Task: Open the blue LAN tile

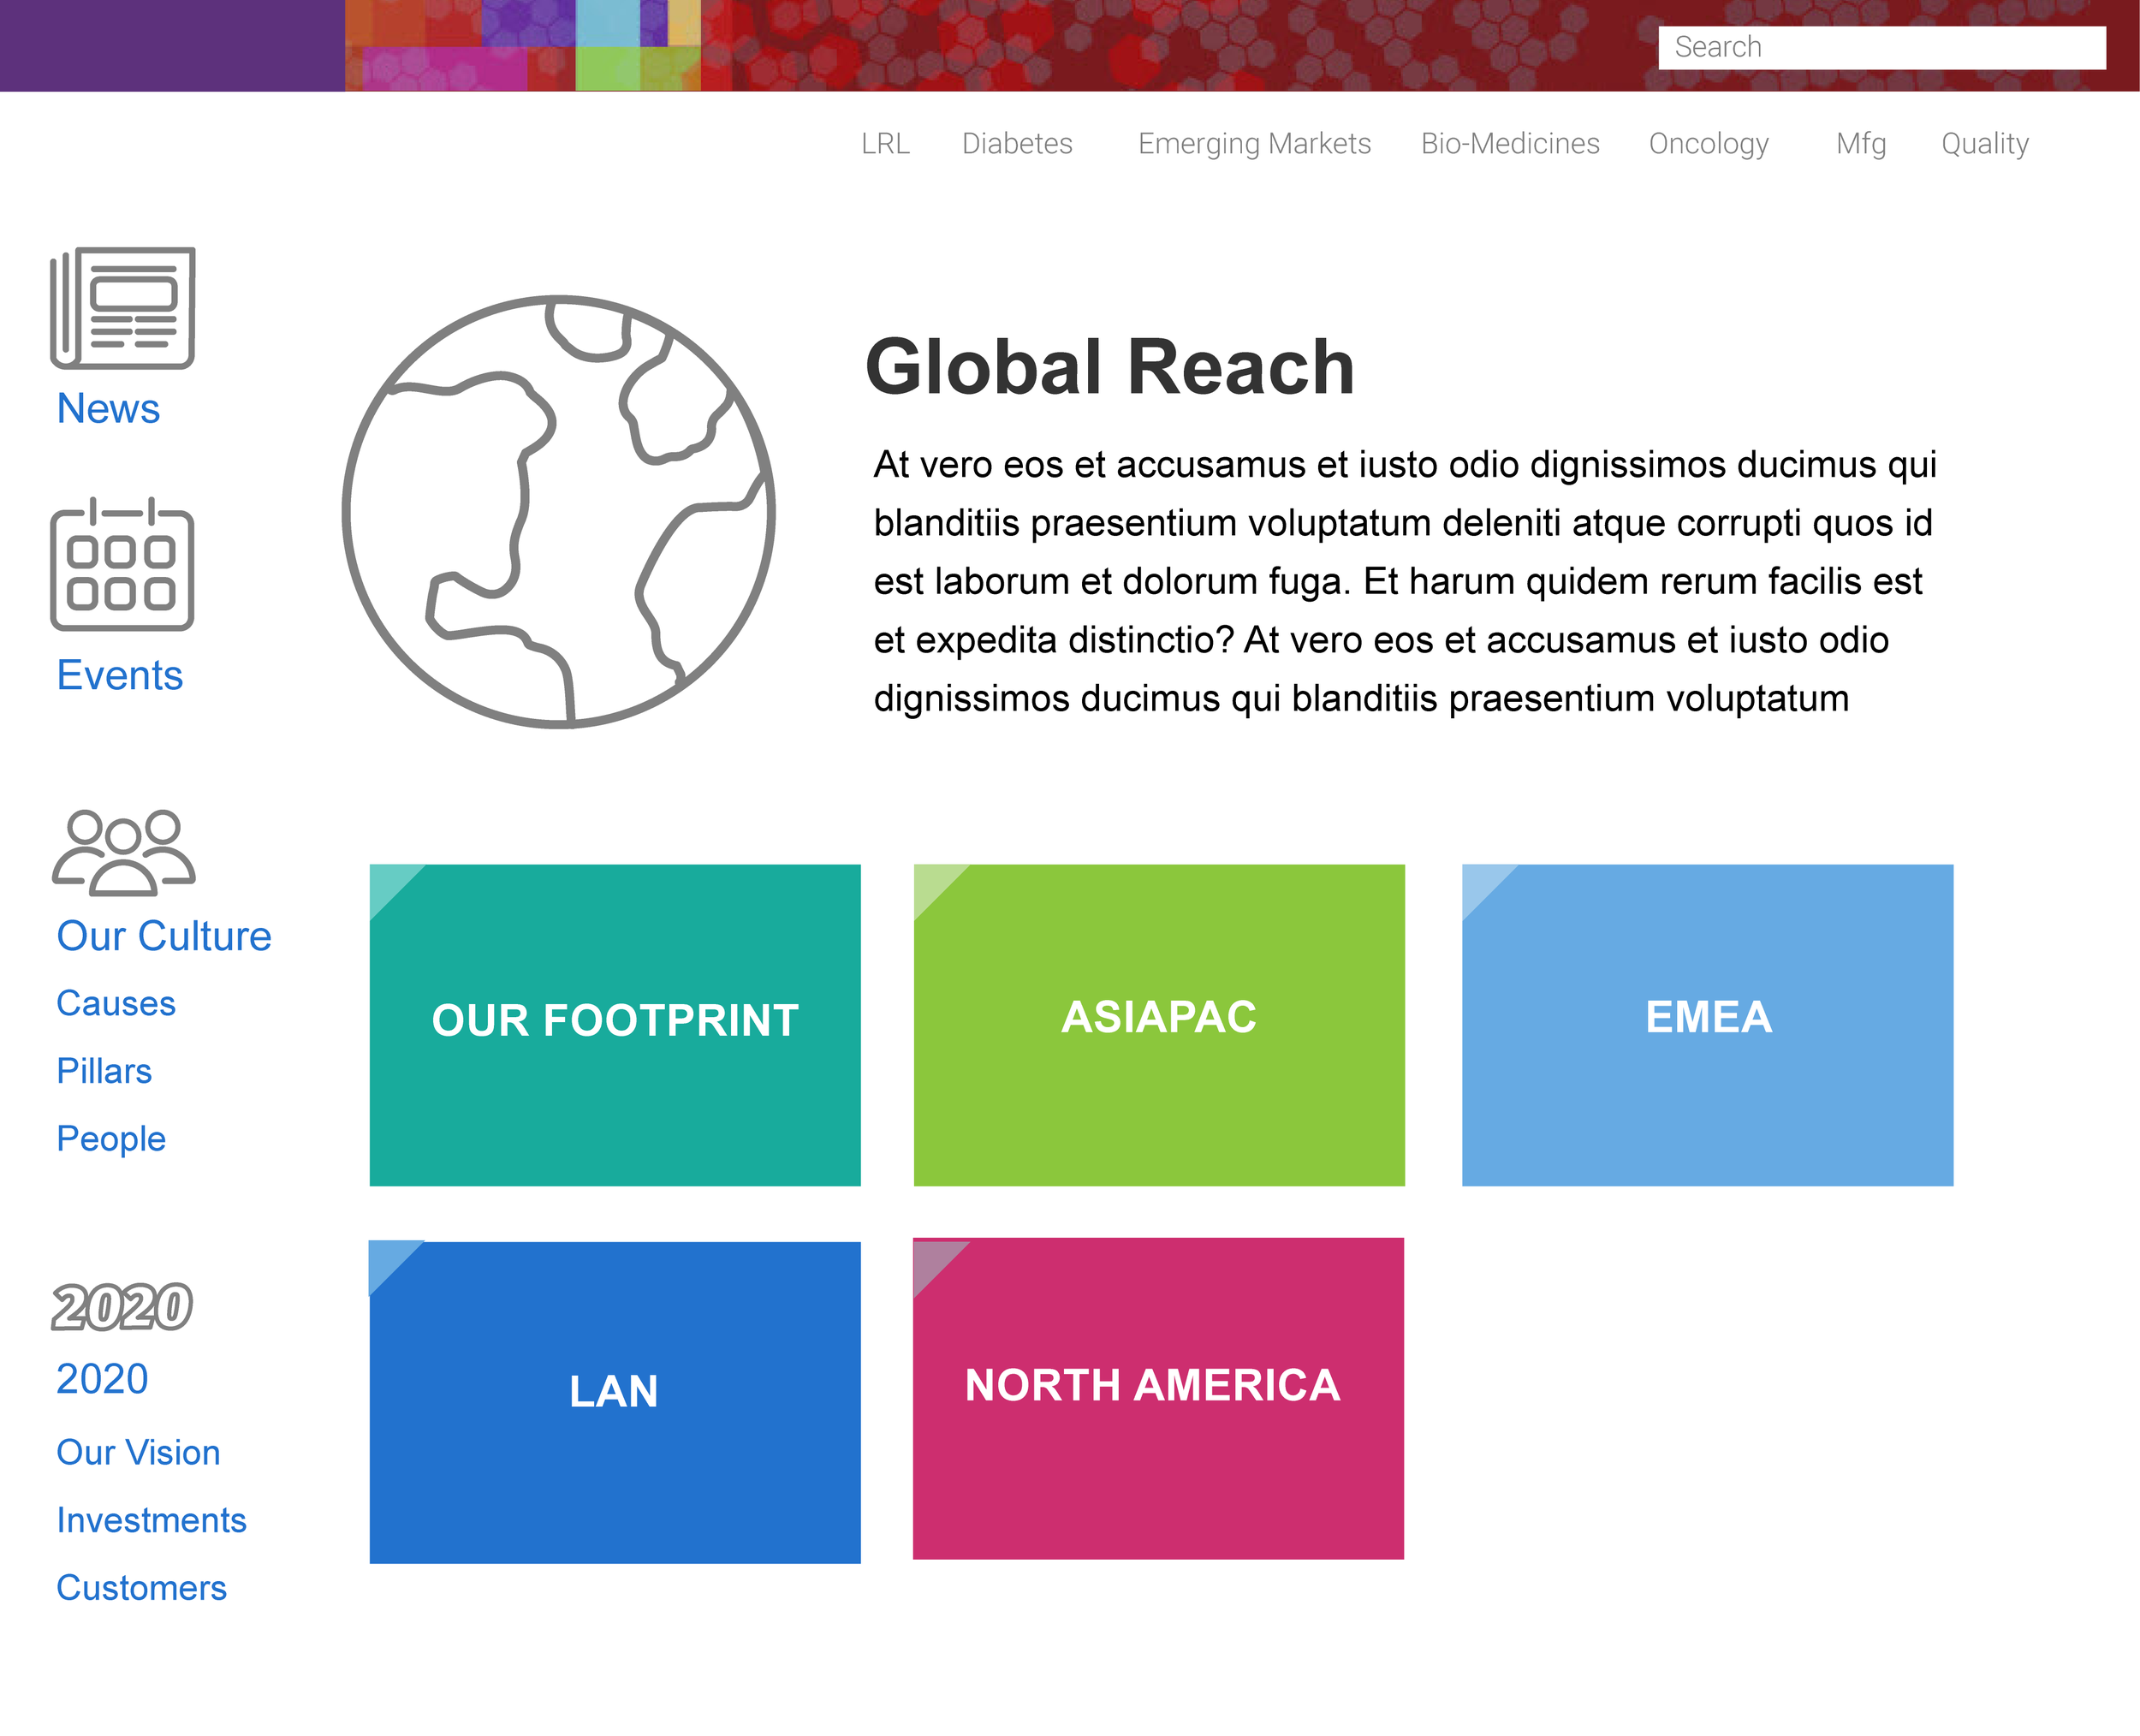Action: 615,1402
